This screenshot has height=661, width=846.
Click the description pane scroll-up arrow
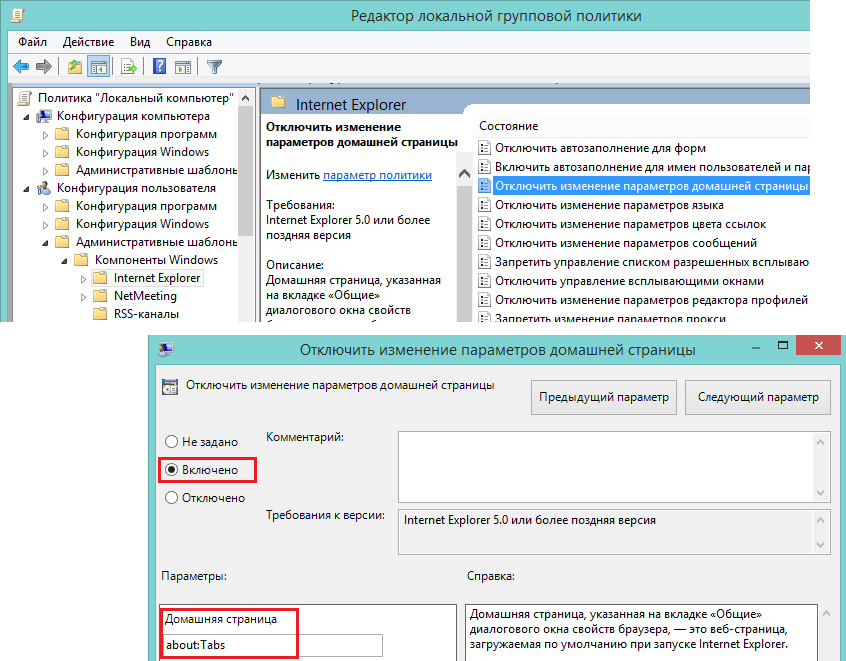pyautogui.click(x=464, y=174)
